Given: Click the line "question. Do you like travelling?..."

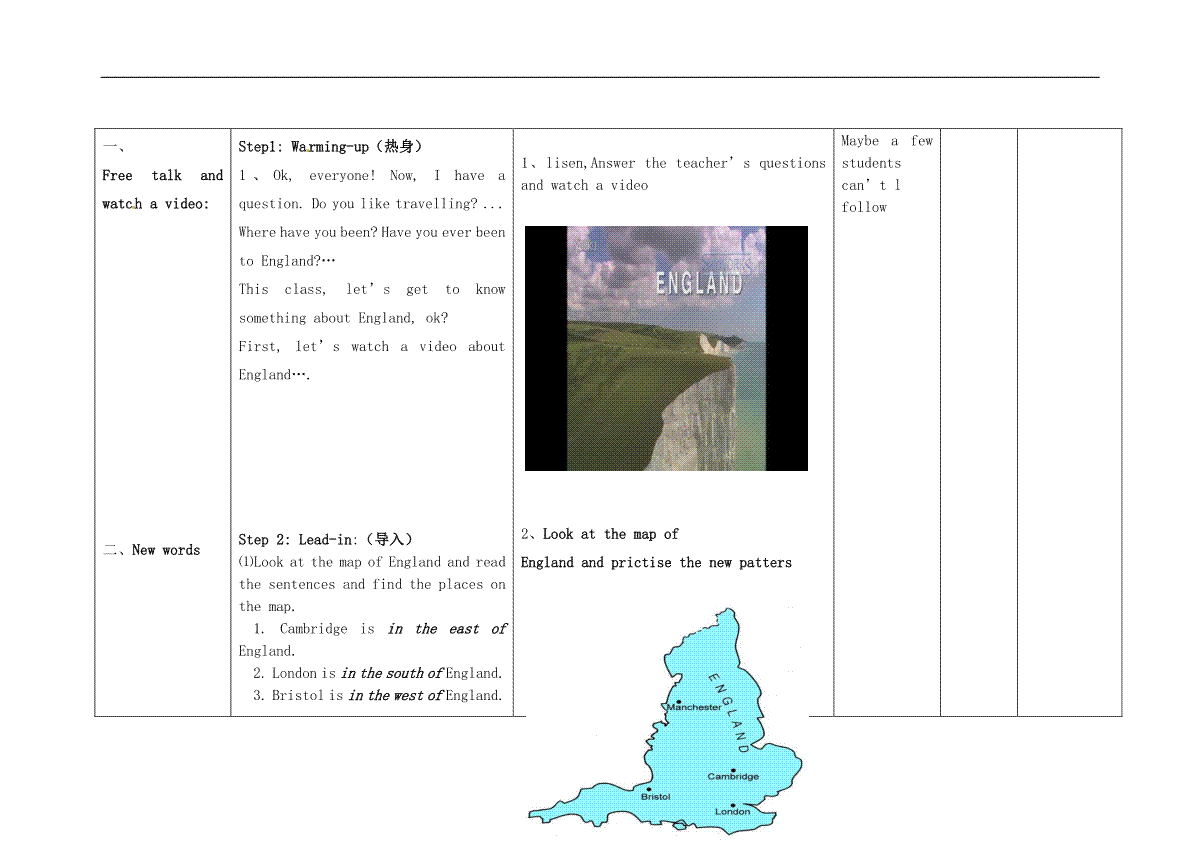Looking at the screenshot, I should [371, 204].
